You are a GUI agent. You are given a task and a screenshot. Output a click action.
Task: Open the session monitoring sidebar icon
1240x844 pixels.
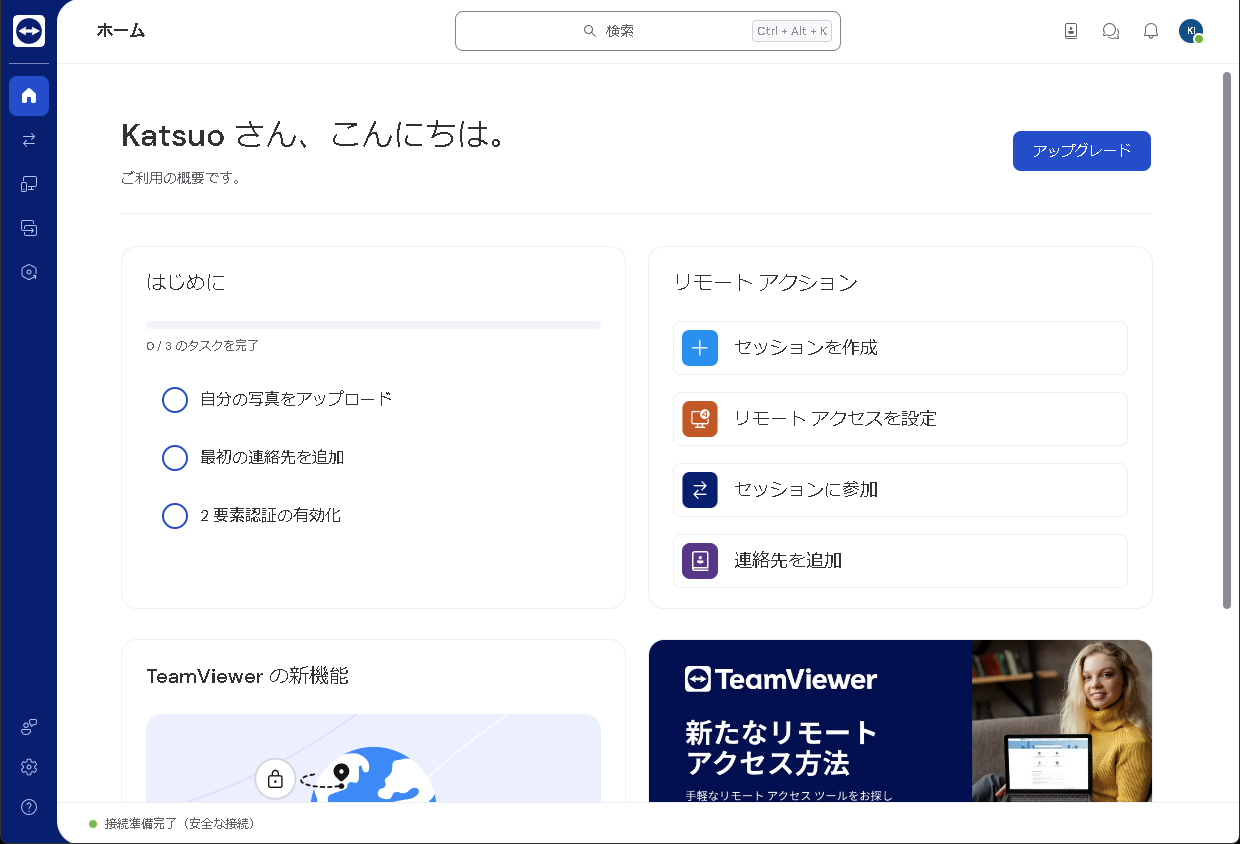pos(29,271)
